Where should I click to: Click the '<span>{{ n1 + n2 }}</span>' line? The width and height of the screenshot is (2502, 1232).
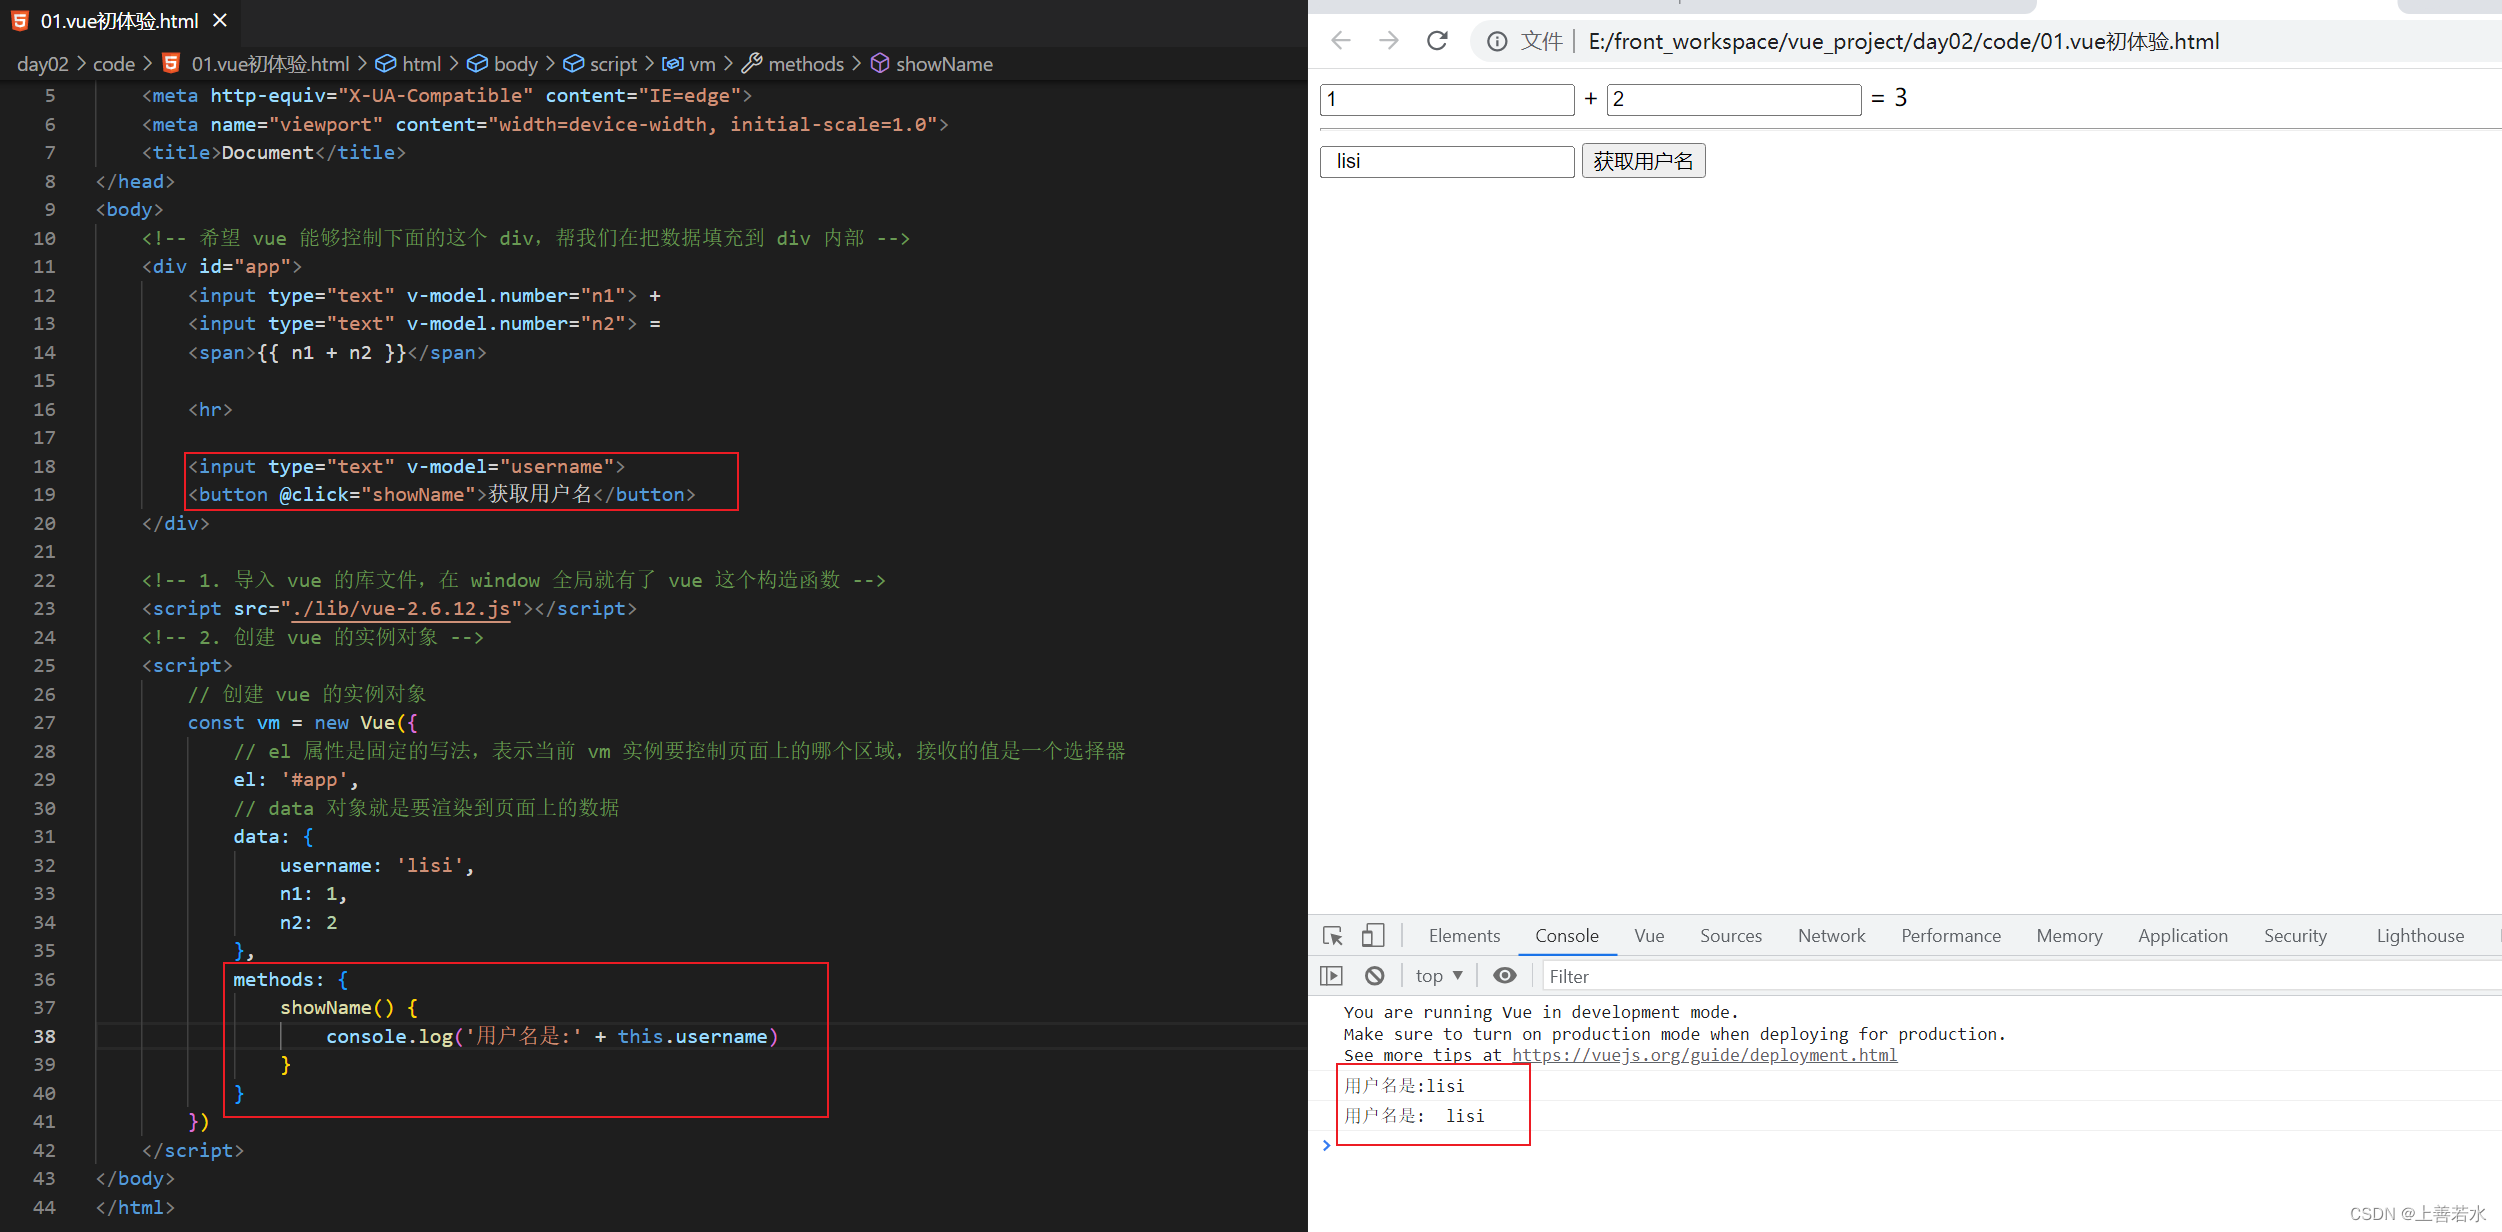click(x=337, y=353)
